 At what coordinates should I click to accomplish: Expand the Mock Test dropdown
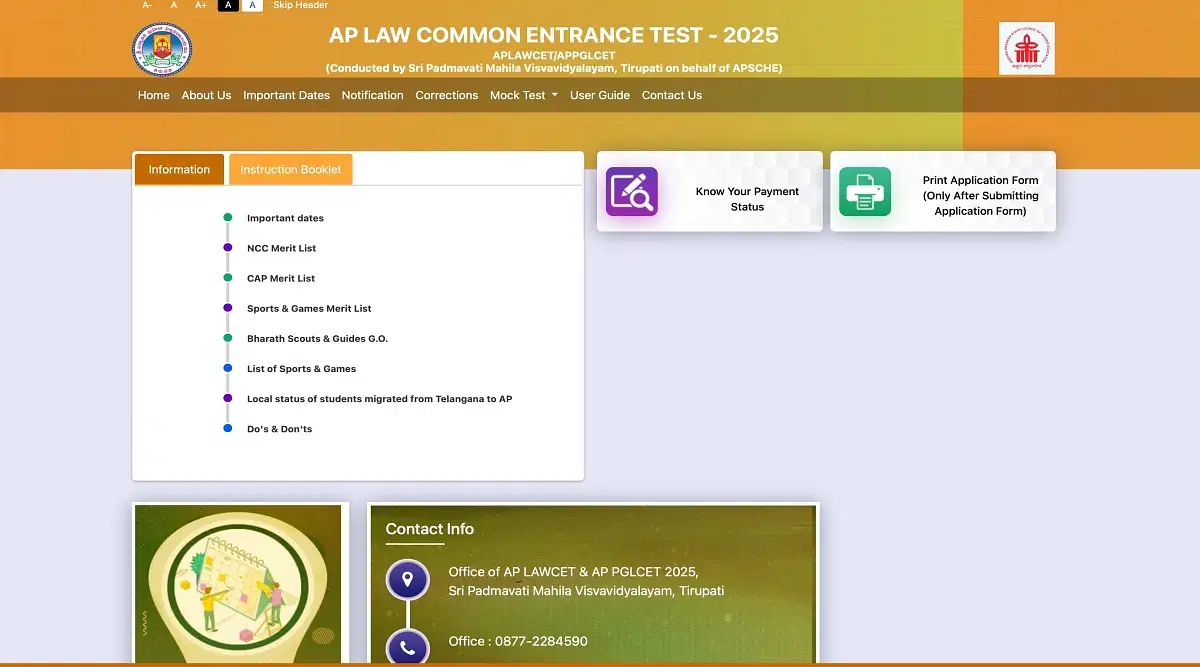coord(524,95)
